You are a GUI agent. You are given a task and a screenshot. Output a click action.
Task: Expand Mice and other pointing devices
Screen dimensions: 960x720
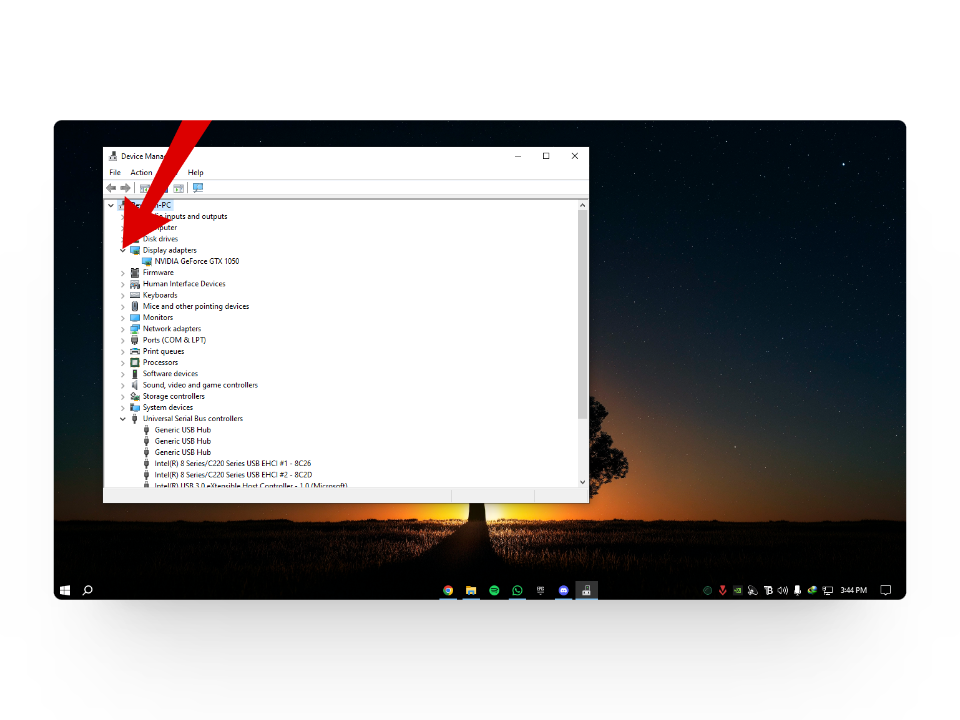click(x=123, y=307)
